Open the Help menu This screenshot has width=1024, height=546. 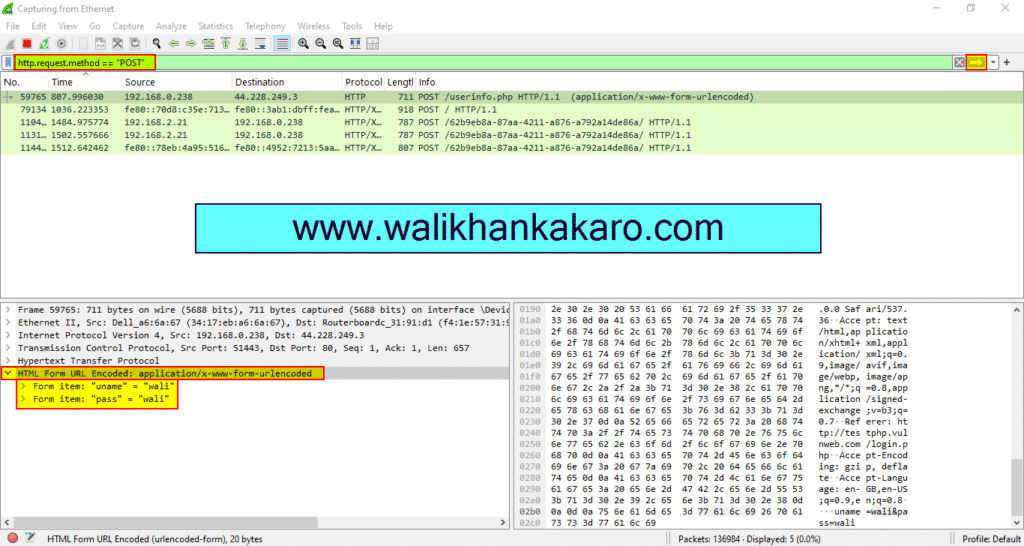(x=383, y=26)
